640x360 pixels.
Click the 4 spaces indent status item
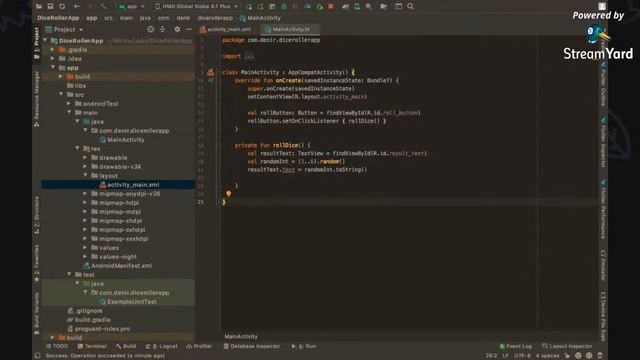(x=548, y=356)
